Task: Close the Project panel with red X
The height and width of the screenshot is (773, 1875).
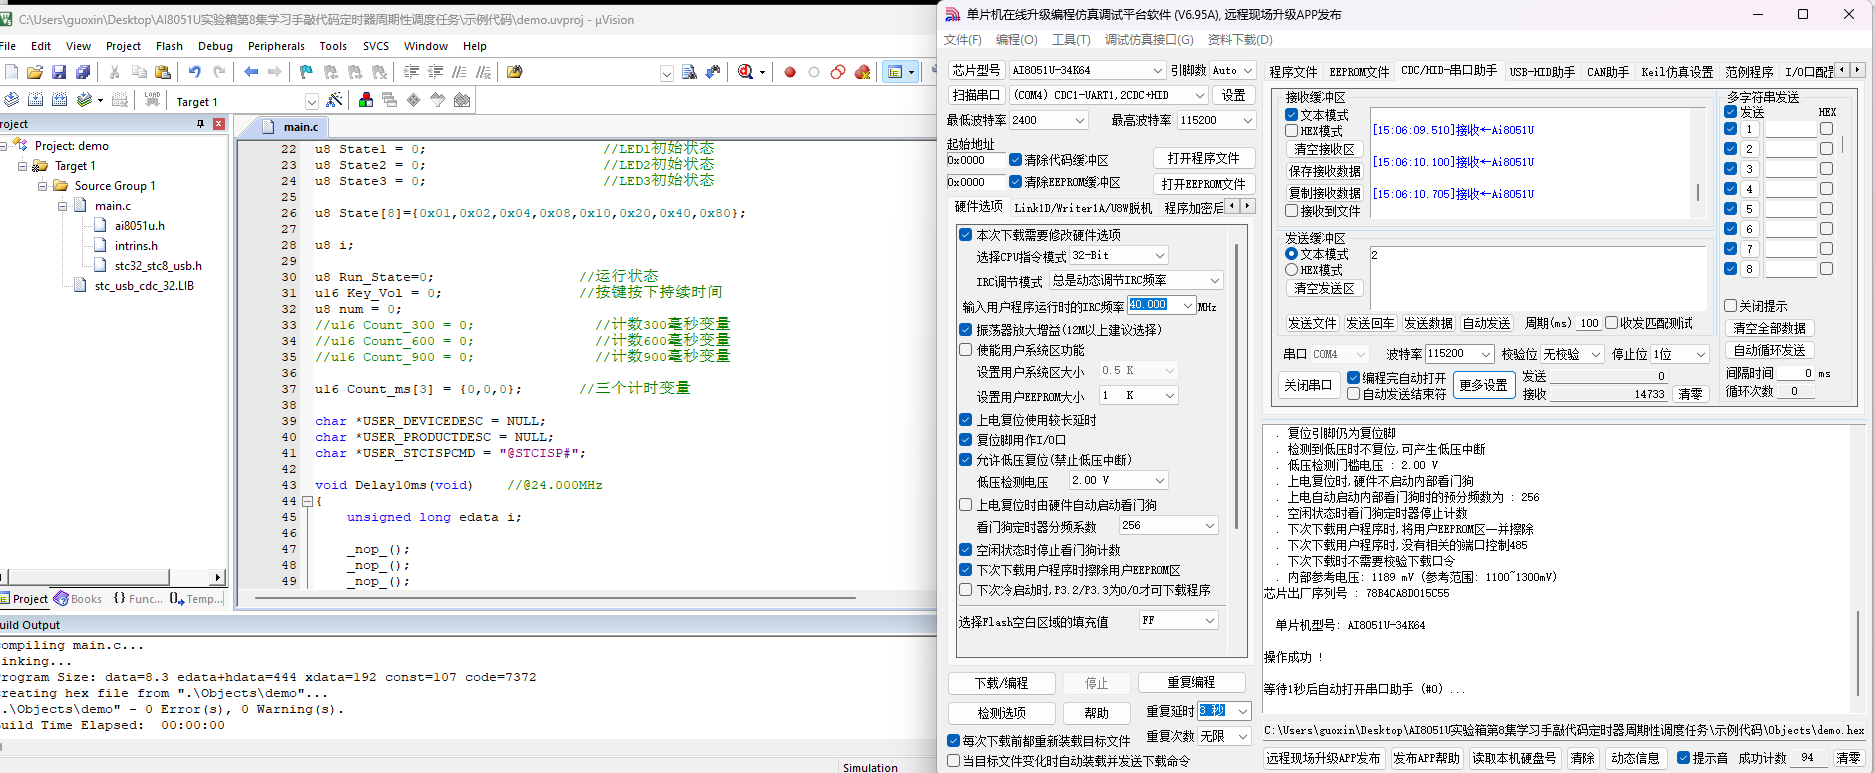Action: click(219, 124)
